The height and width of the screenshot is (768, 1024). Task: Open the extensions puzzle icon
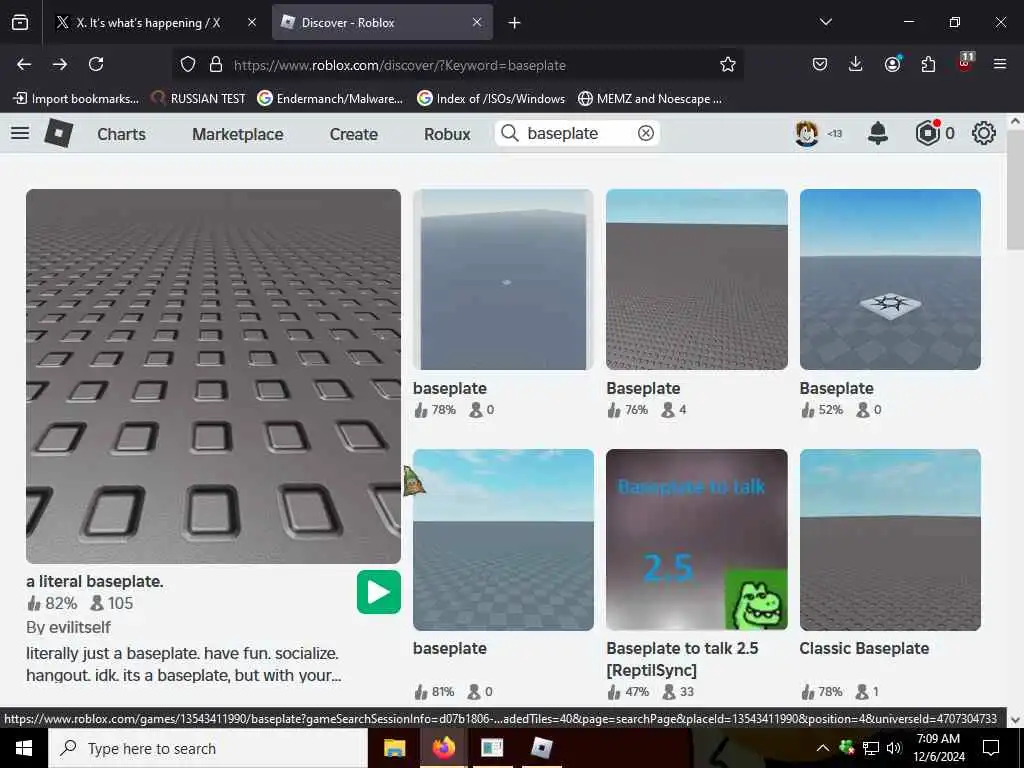[x=928, y=64]
